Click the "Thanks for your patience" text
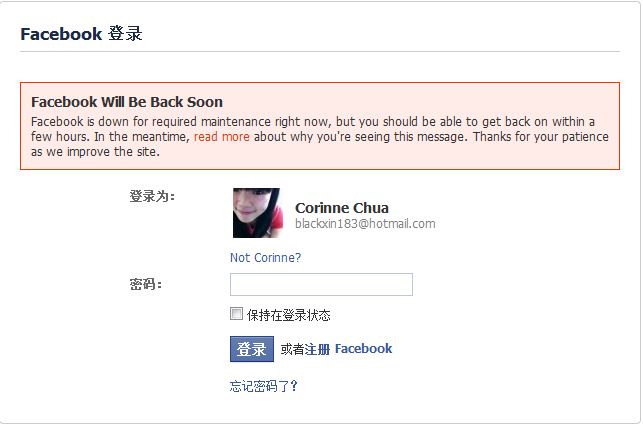 pos(541,137)
